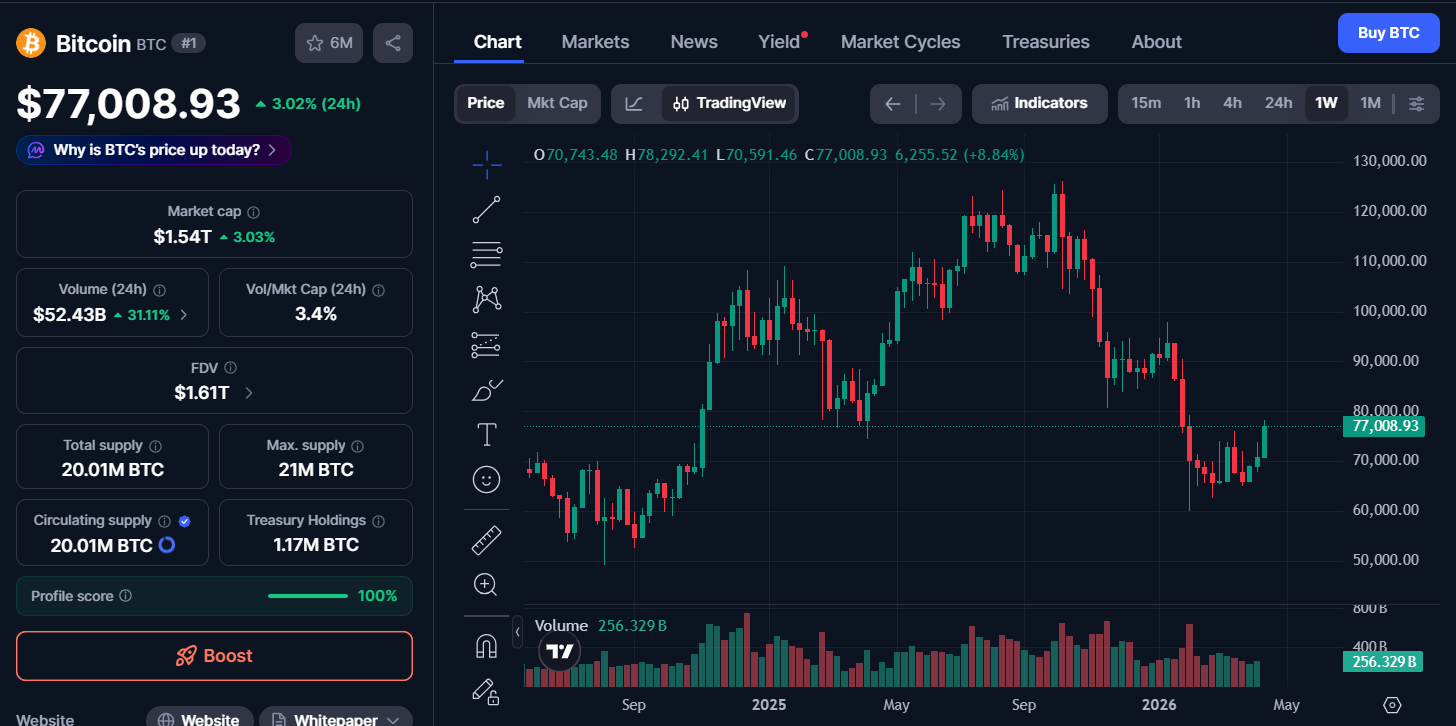Add Bitcoin to watchlist star button
Viewport: 1456px width, 726px height.
pyautogui.click(x=329, y=43)
